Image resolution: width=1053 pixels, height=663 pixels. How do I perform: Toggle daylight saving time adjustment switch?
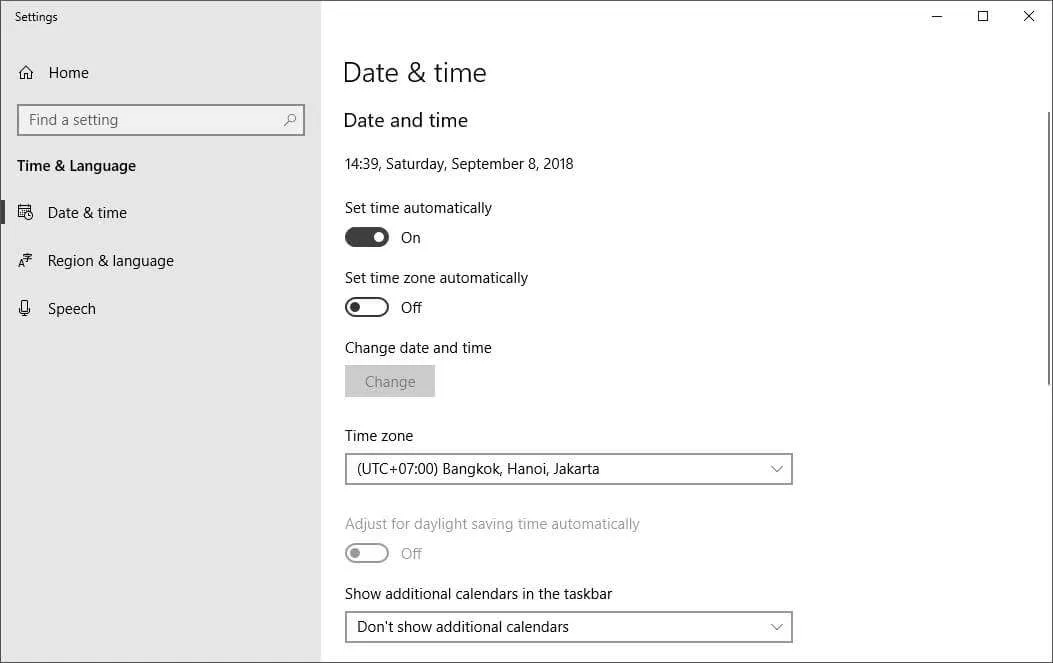[x=367, y=553]
